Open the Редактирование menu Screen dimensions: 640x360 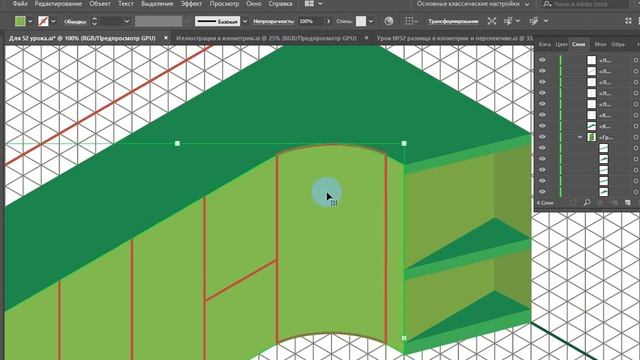58,4
